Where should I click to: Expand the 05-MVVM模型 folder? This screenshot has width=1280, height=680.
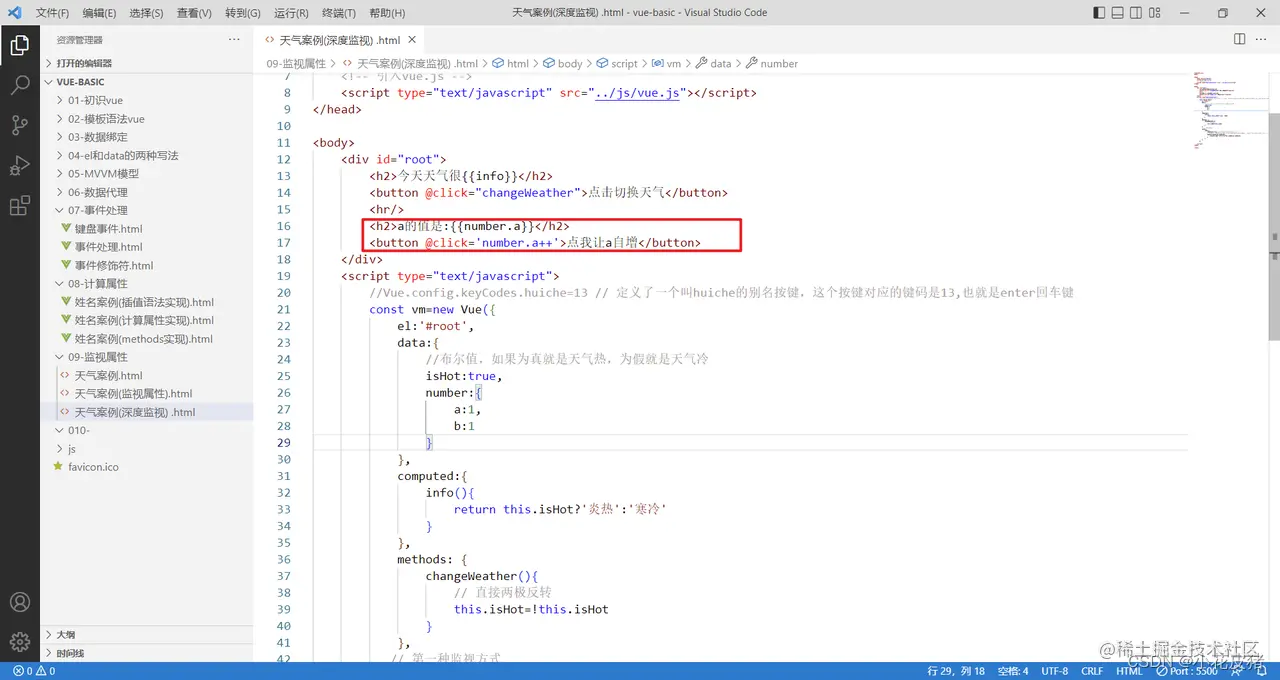click(x=147, y=173)
